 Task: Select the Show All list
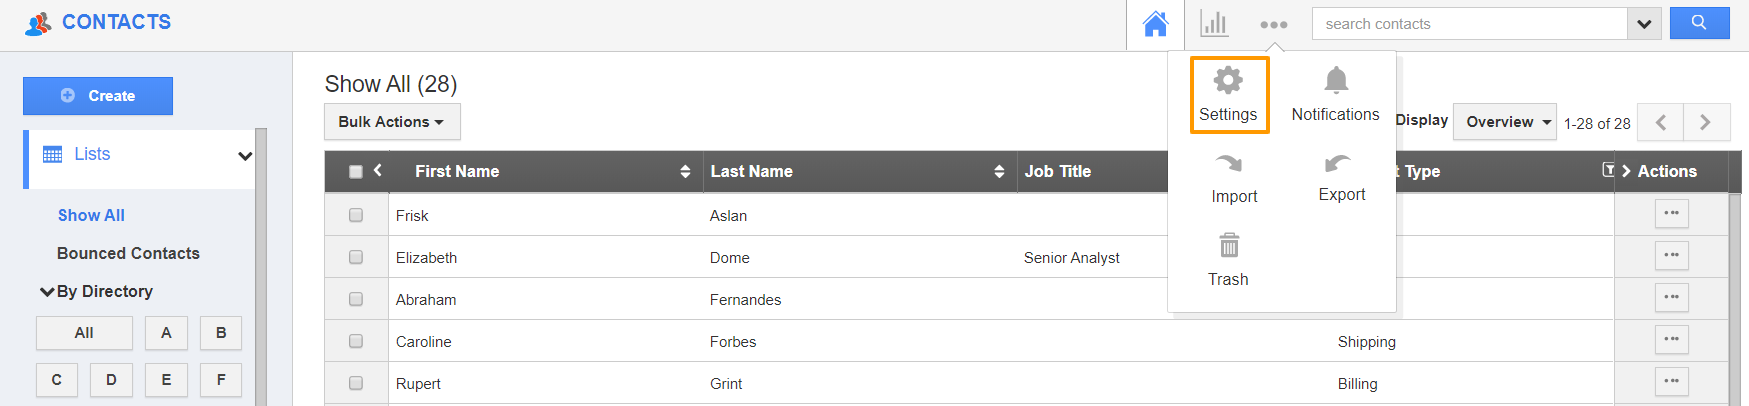click(x=91, y=215)
